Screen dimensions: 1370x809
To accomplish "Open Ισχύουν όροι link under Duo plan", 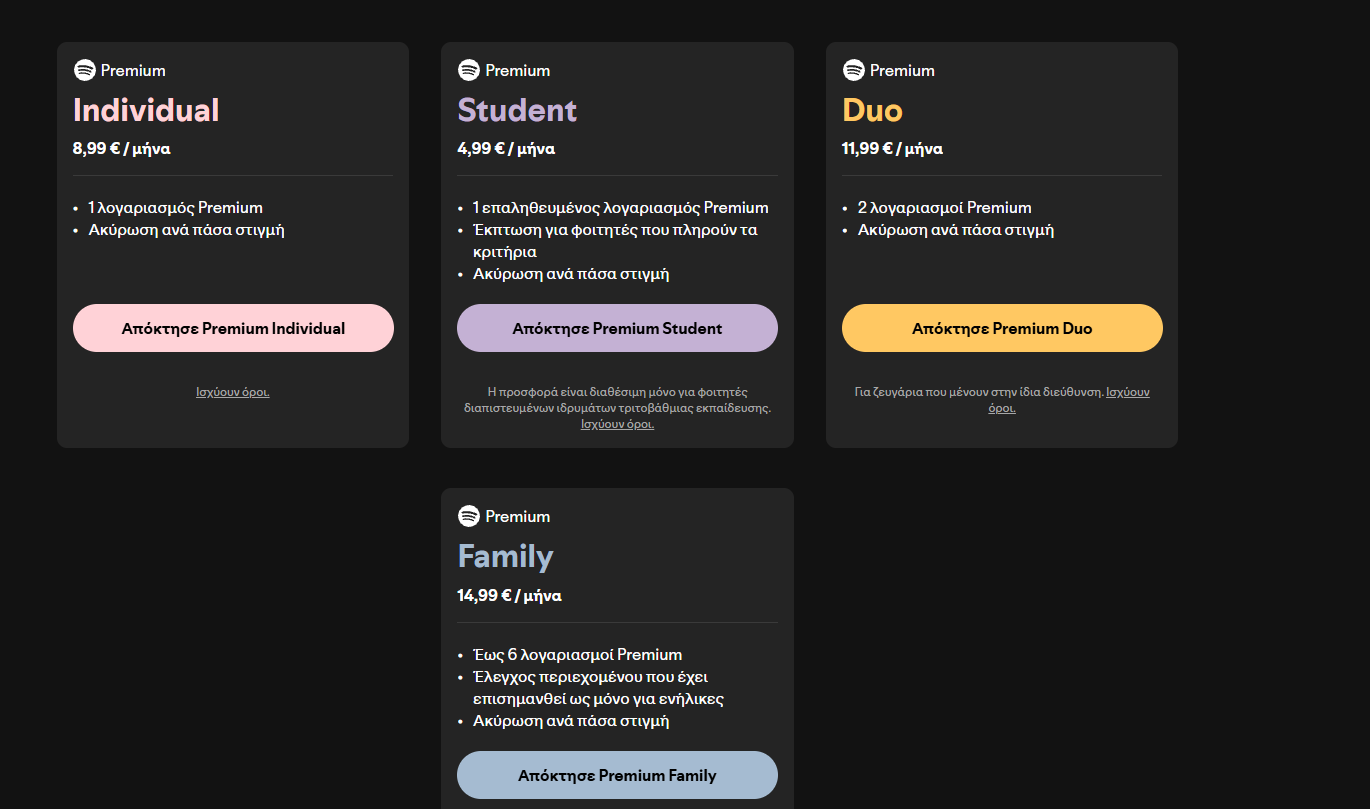I will click(1127, 392).
